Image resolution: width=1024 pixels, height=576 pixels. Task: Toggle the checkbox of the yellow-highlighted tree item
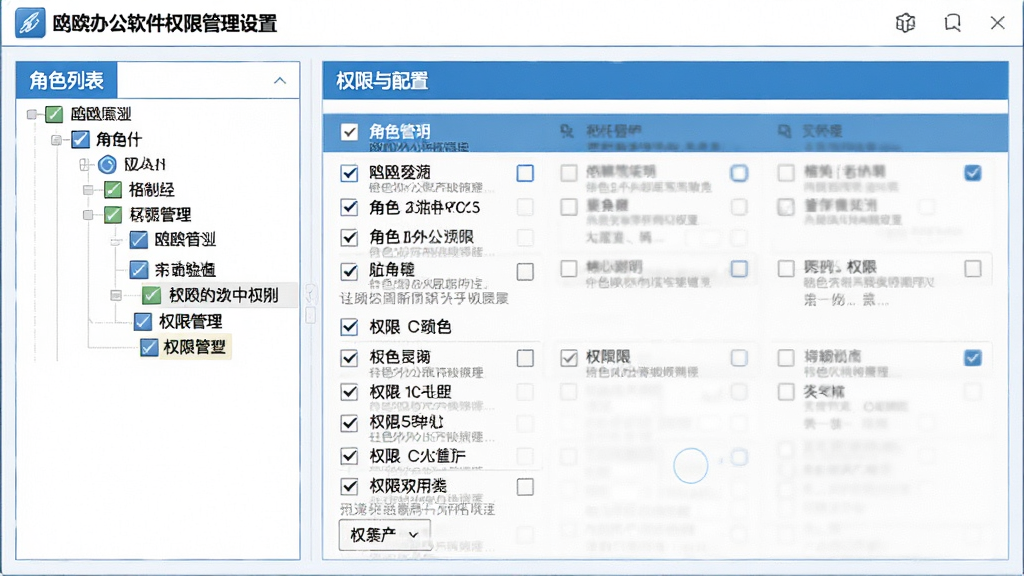pos(149,347)
